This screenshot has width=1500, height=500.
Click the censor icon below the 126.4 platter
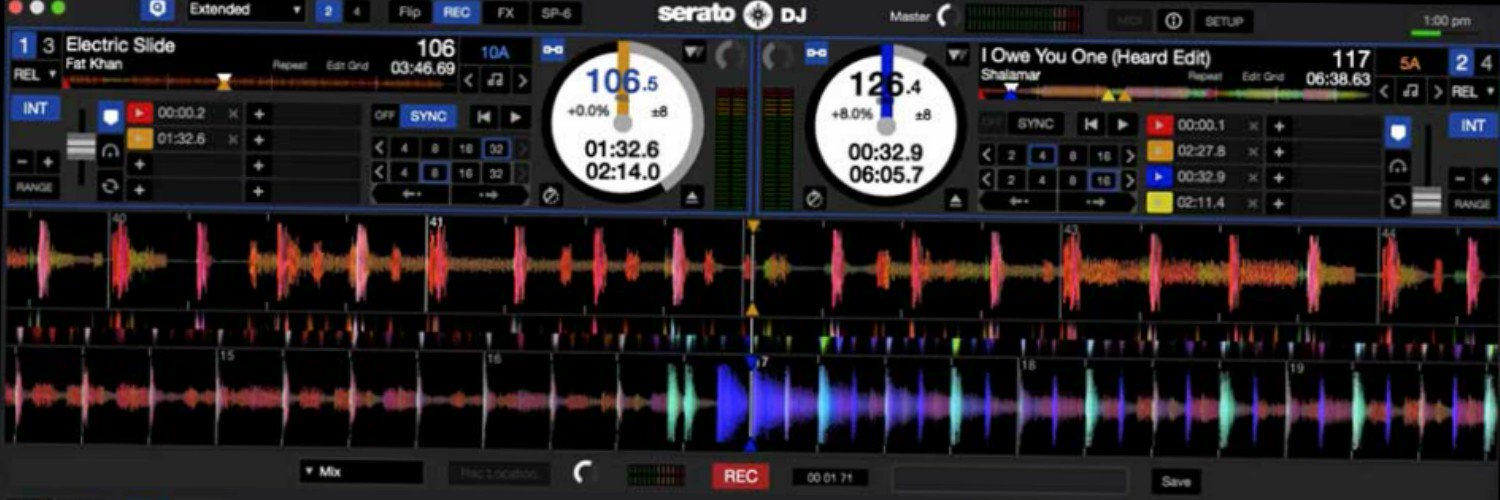coord(814,201)
